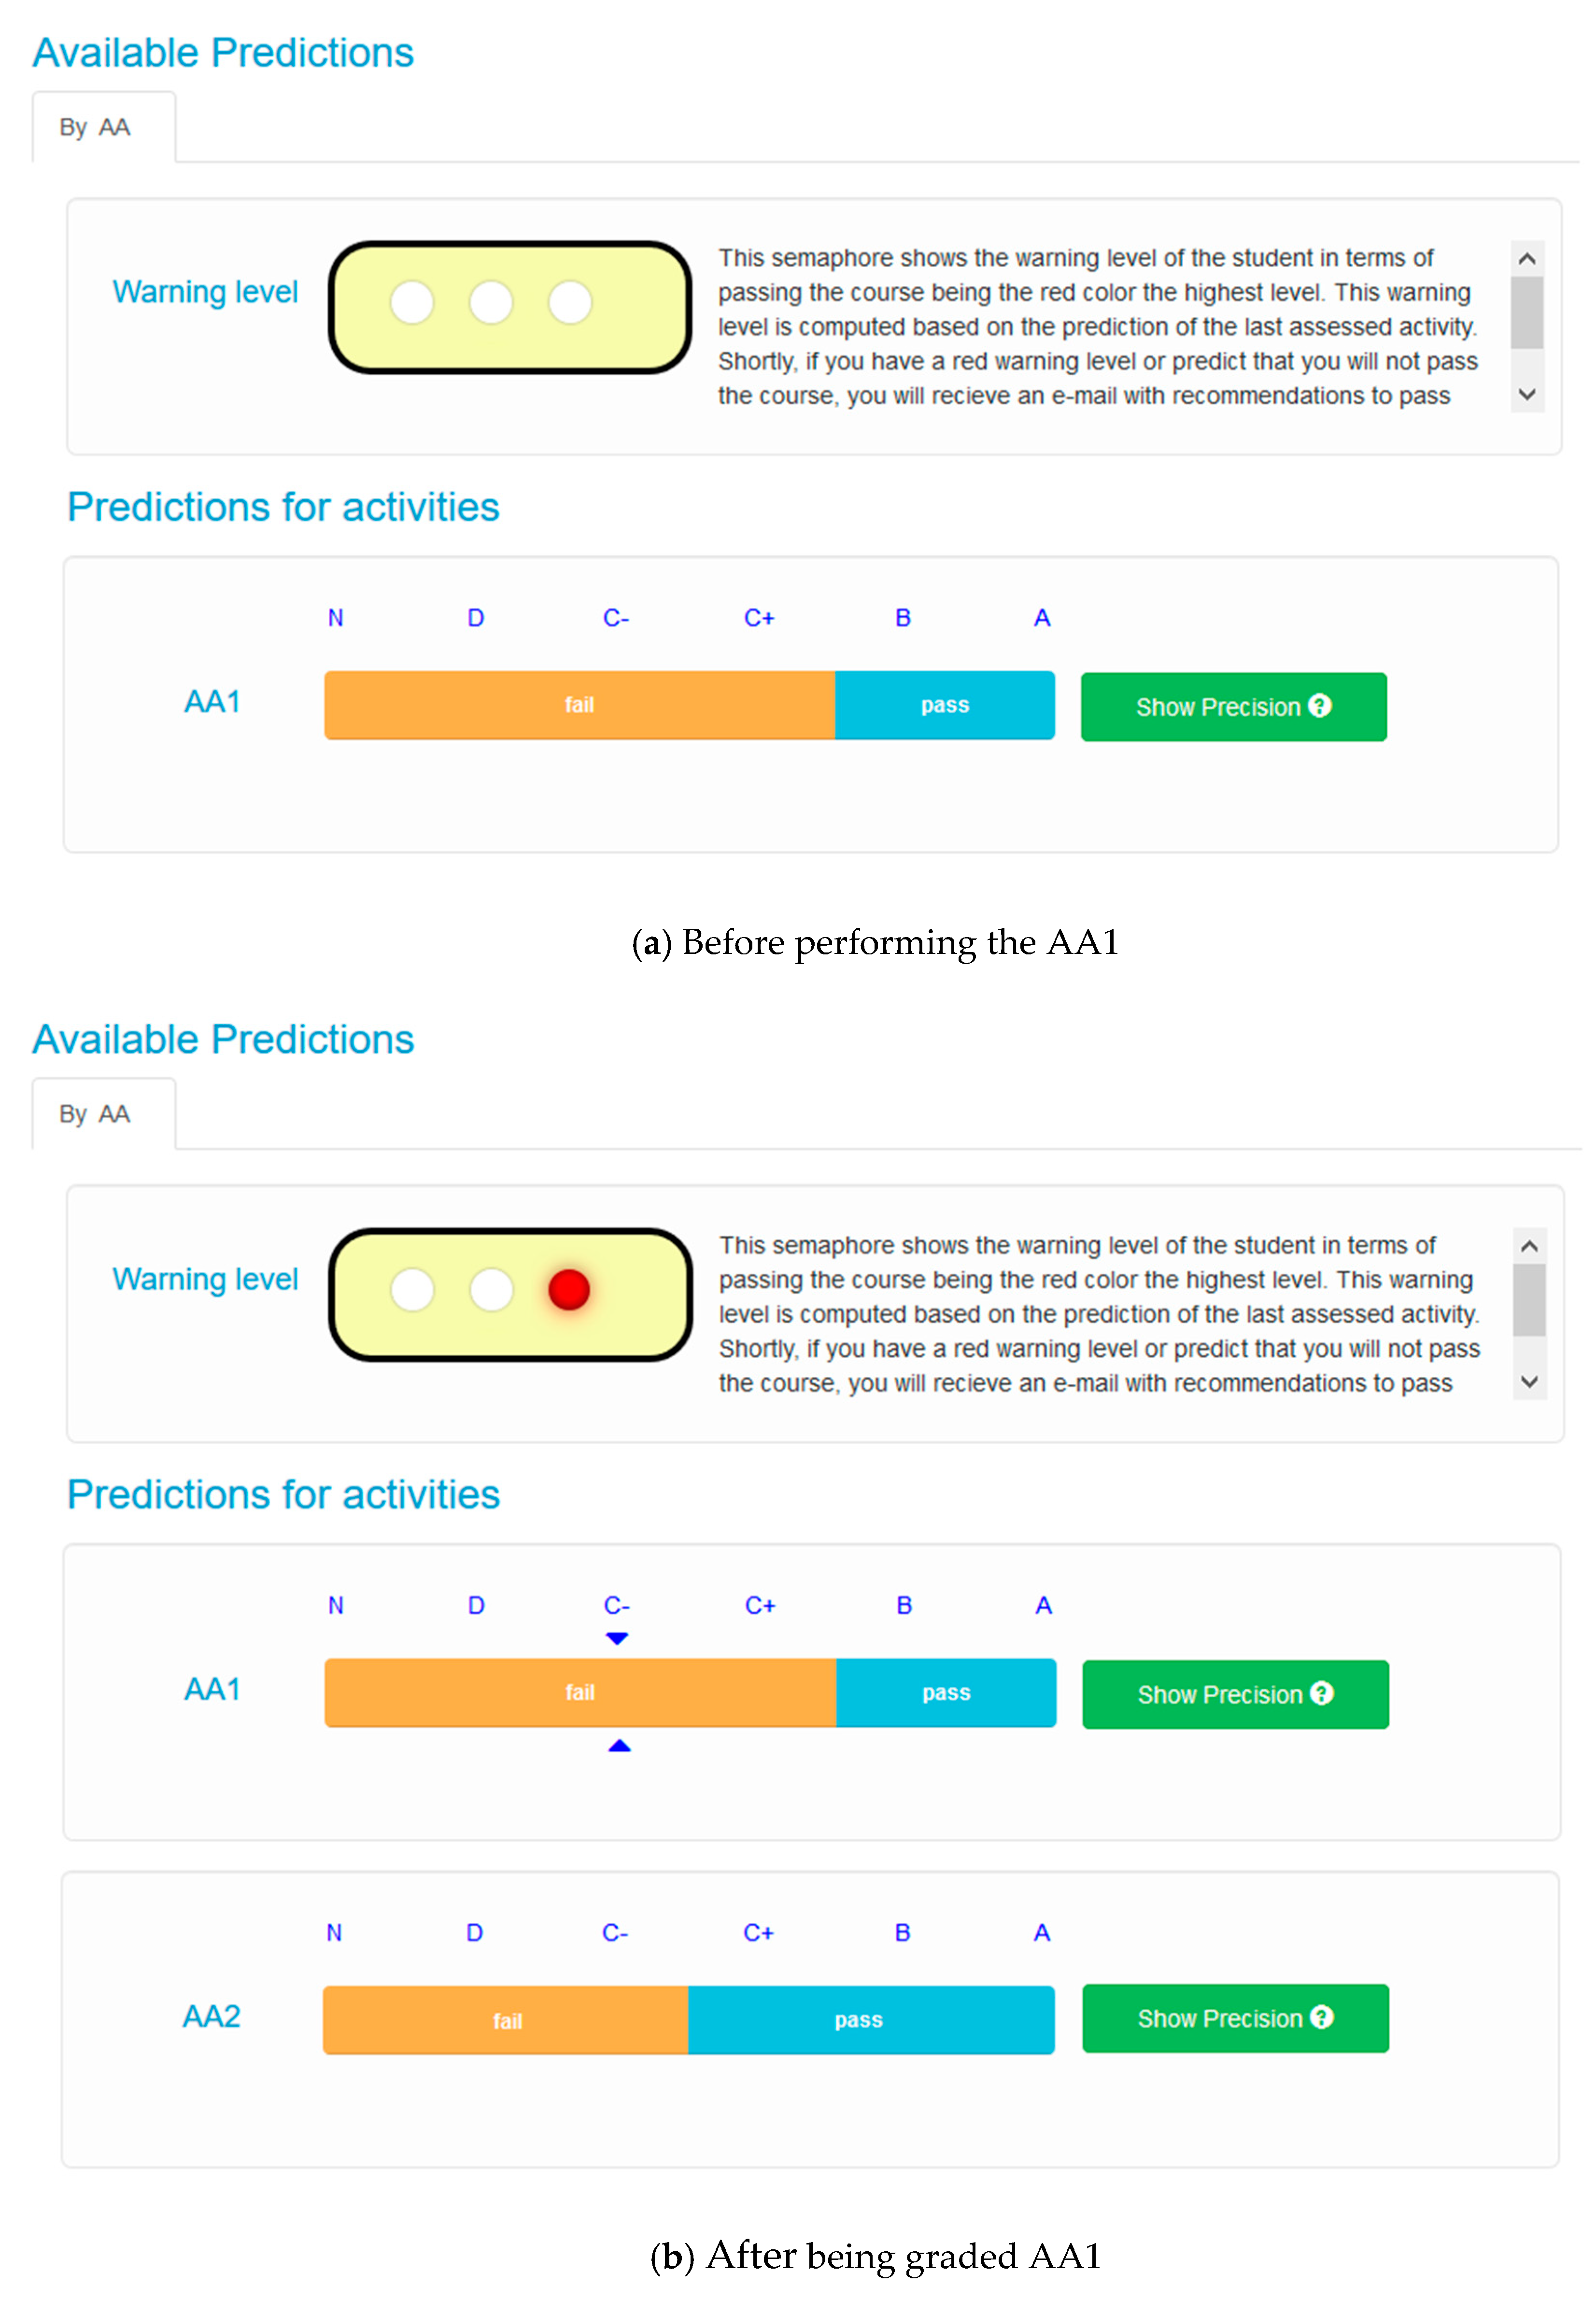The height and width of the screenshot is (2301, 1596).
Task: Click the C+ grade label above the AA2 bar
Action: coord(758,1933)
